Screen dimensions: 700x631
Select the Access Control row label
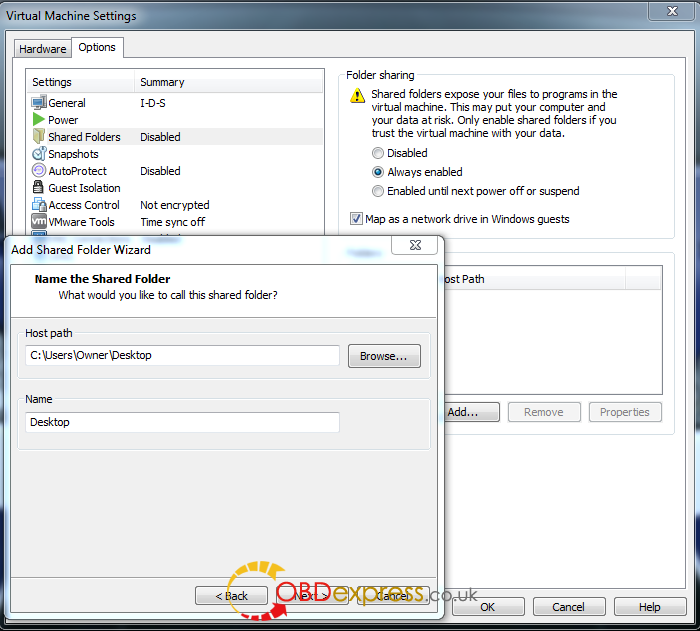(x=84, y=205)
